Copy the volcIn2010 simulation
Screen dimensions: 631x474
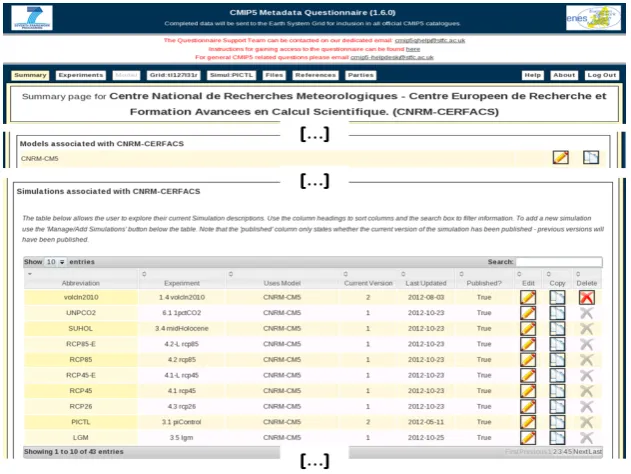tap(557, 297)
